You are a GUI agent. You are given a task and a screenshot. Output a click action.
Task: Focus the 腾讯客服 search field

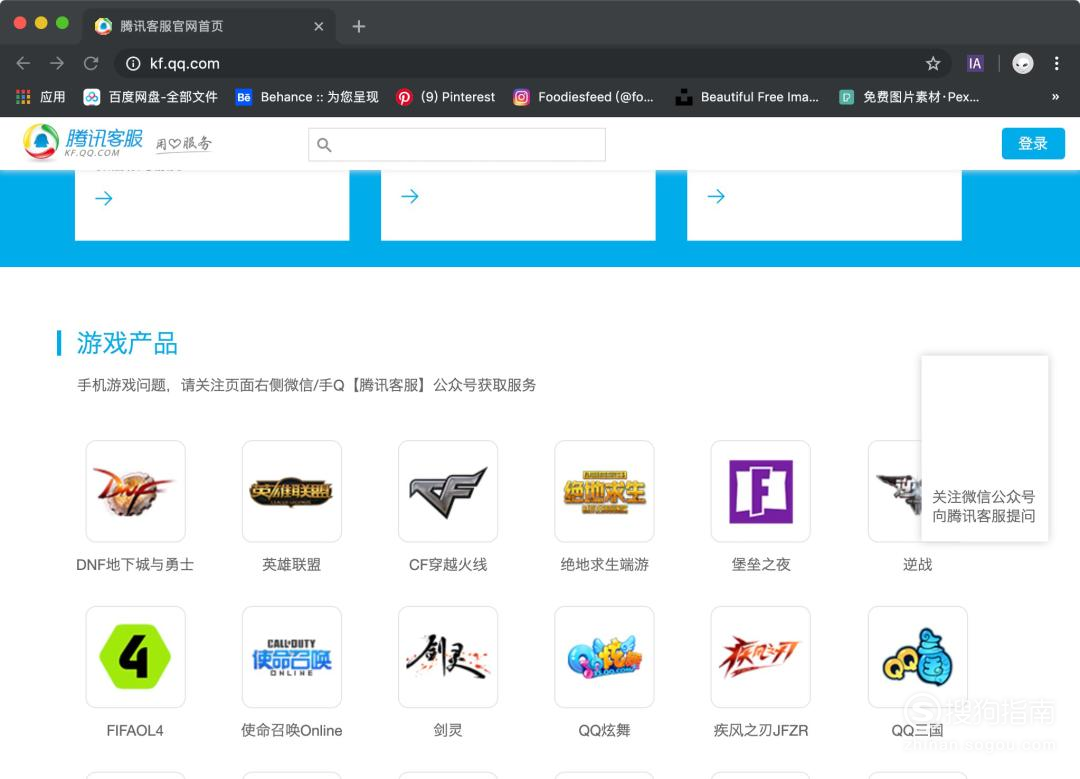coord(457,145)
